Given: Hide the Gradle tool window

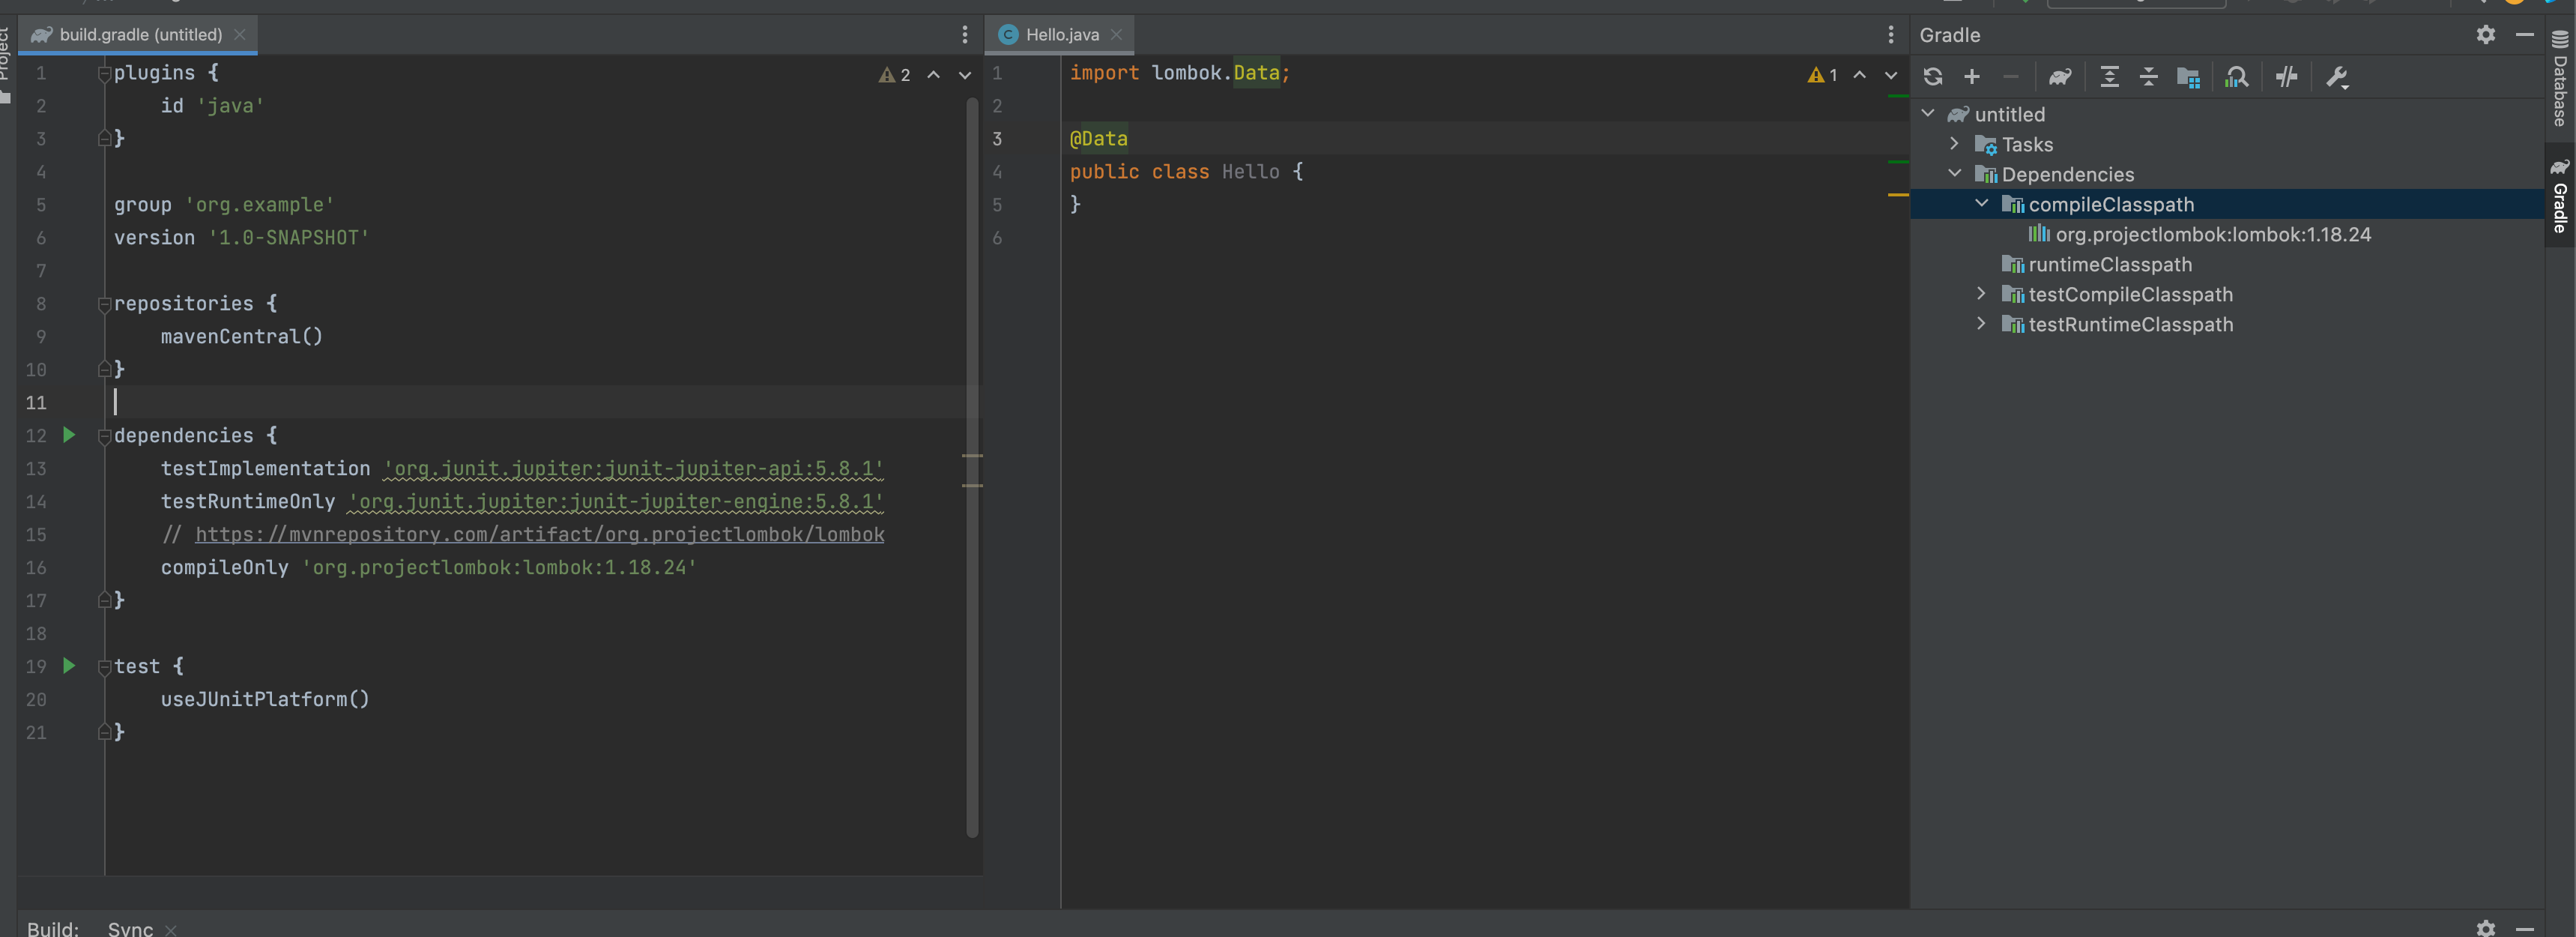Looking at the screenshot, I should 2524,35.
